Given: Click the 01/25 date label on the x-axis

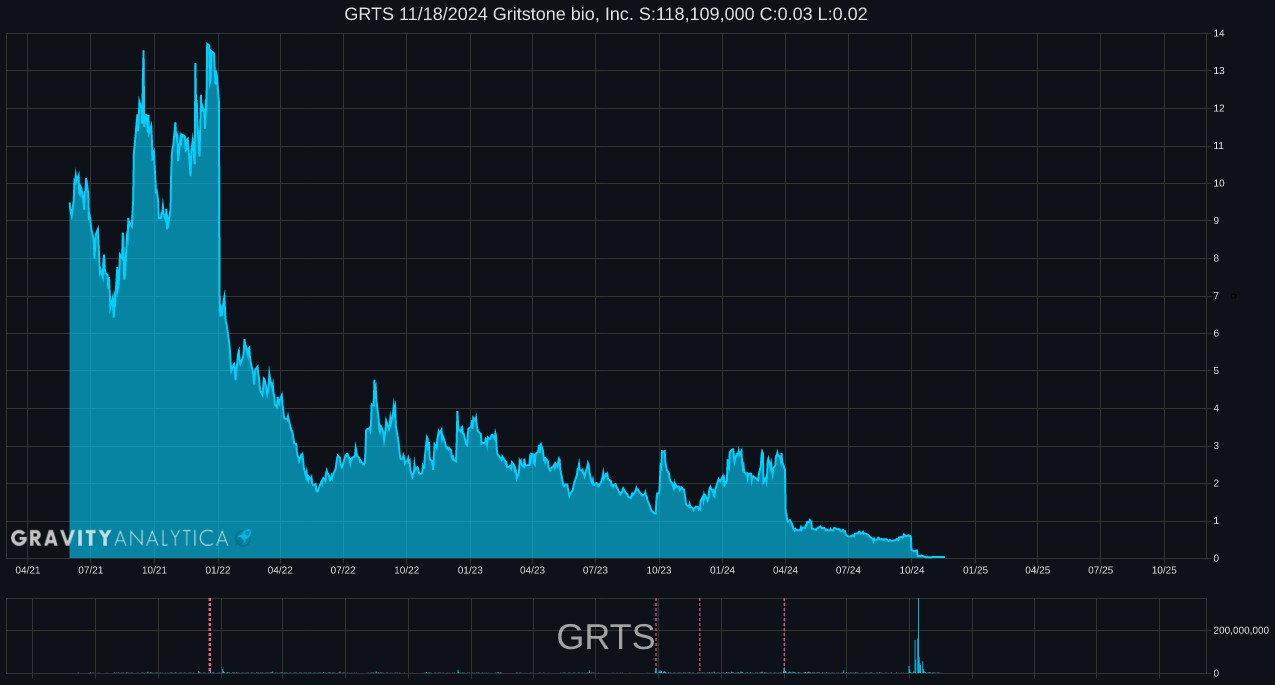Looking at the screenshot, I should pos(975,570).
